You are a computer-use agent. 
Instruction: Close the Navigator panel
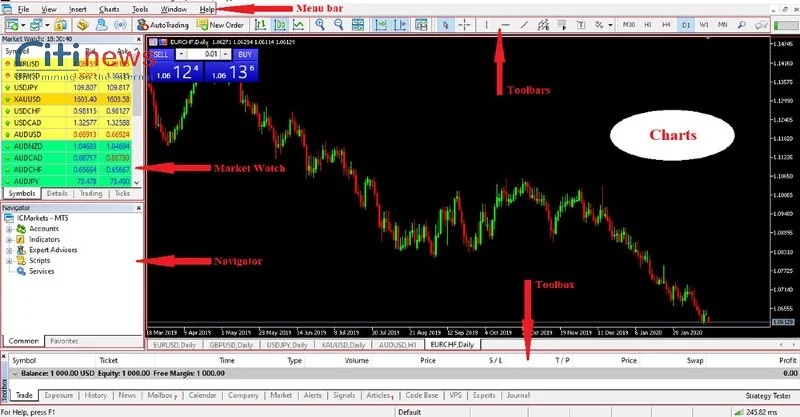point(138,208)
